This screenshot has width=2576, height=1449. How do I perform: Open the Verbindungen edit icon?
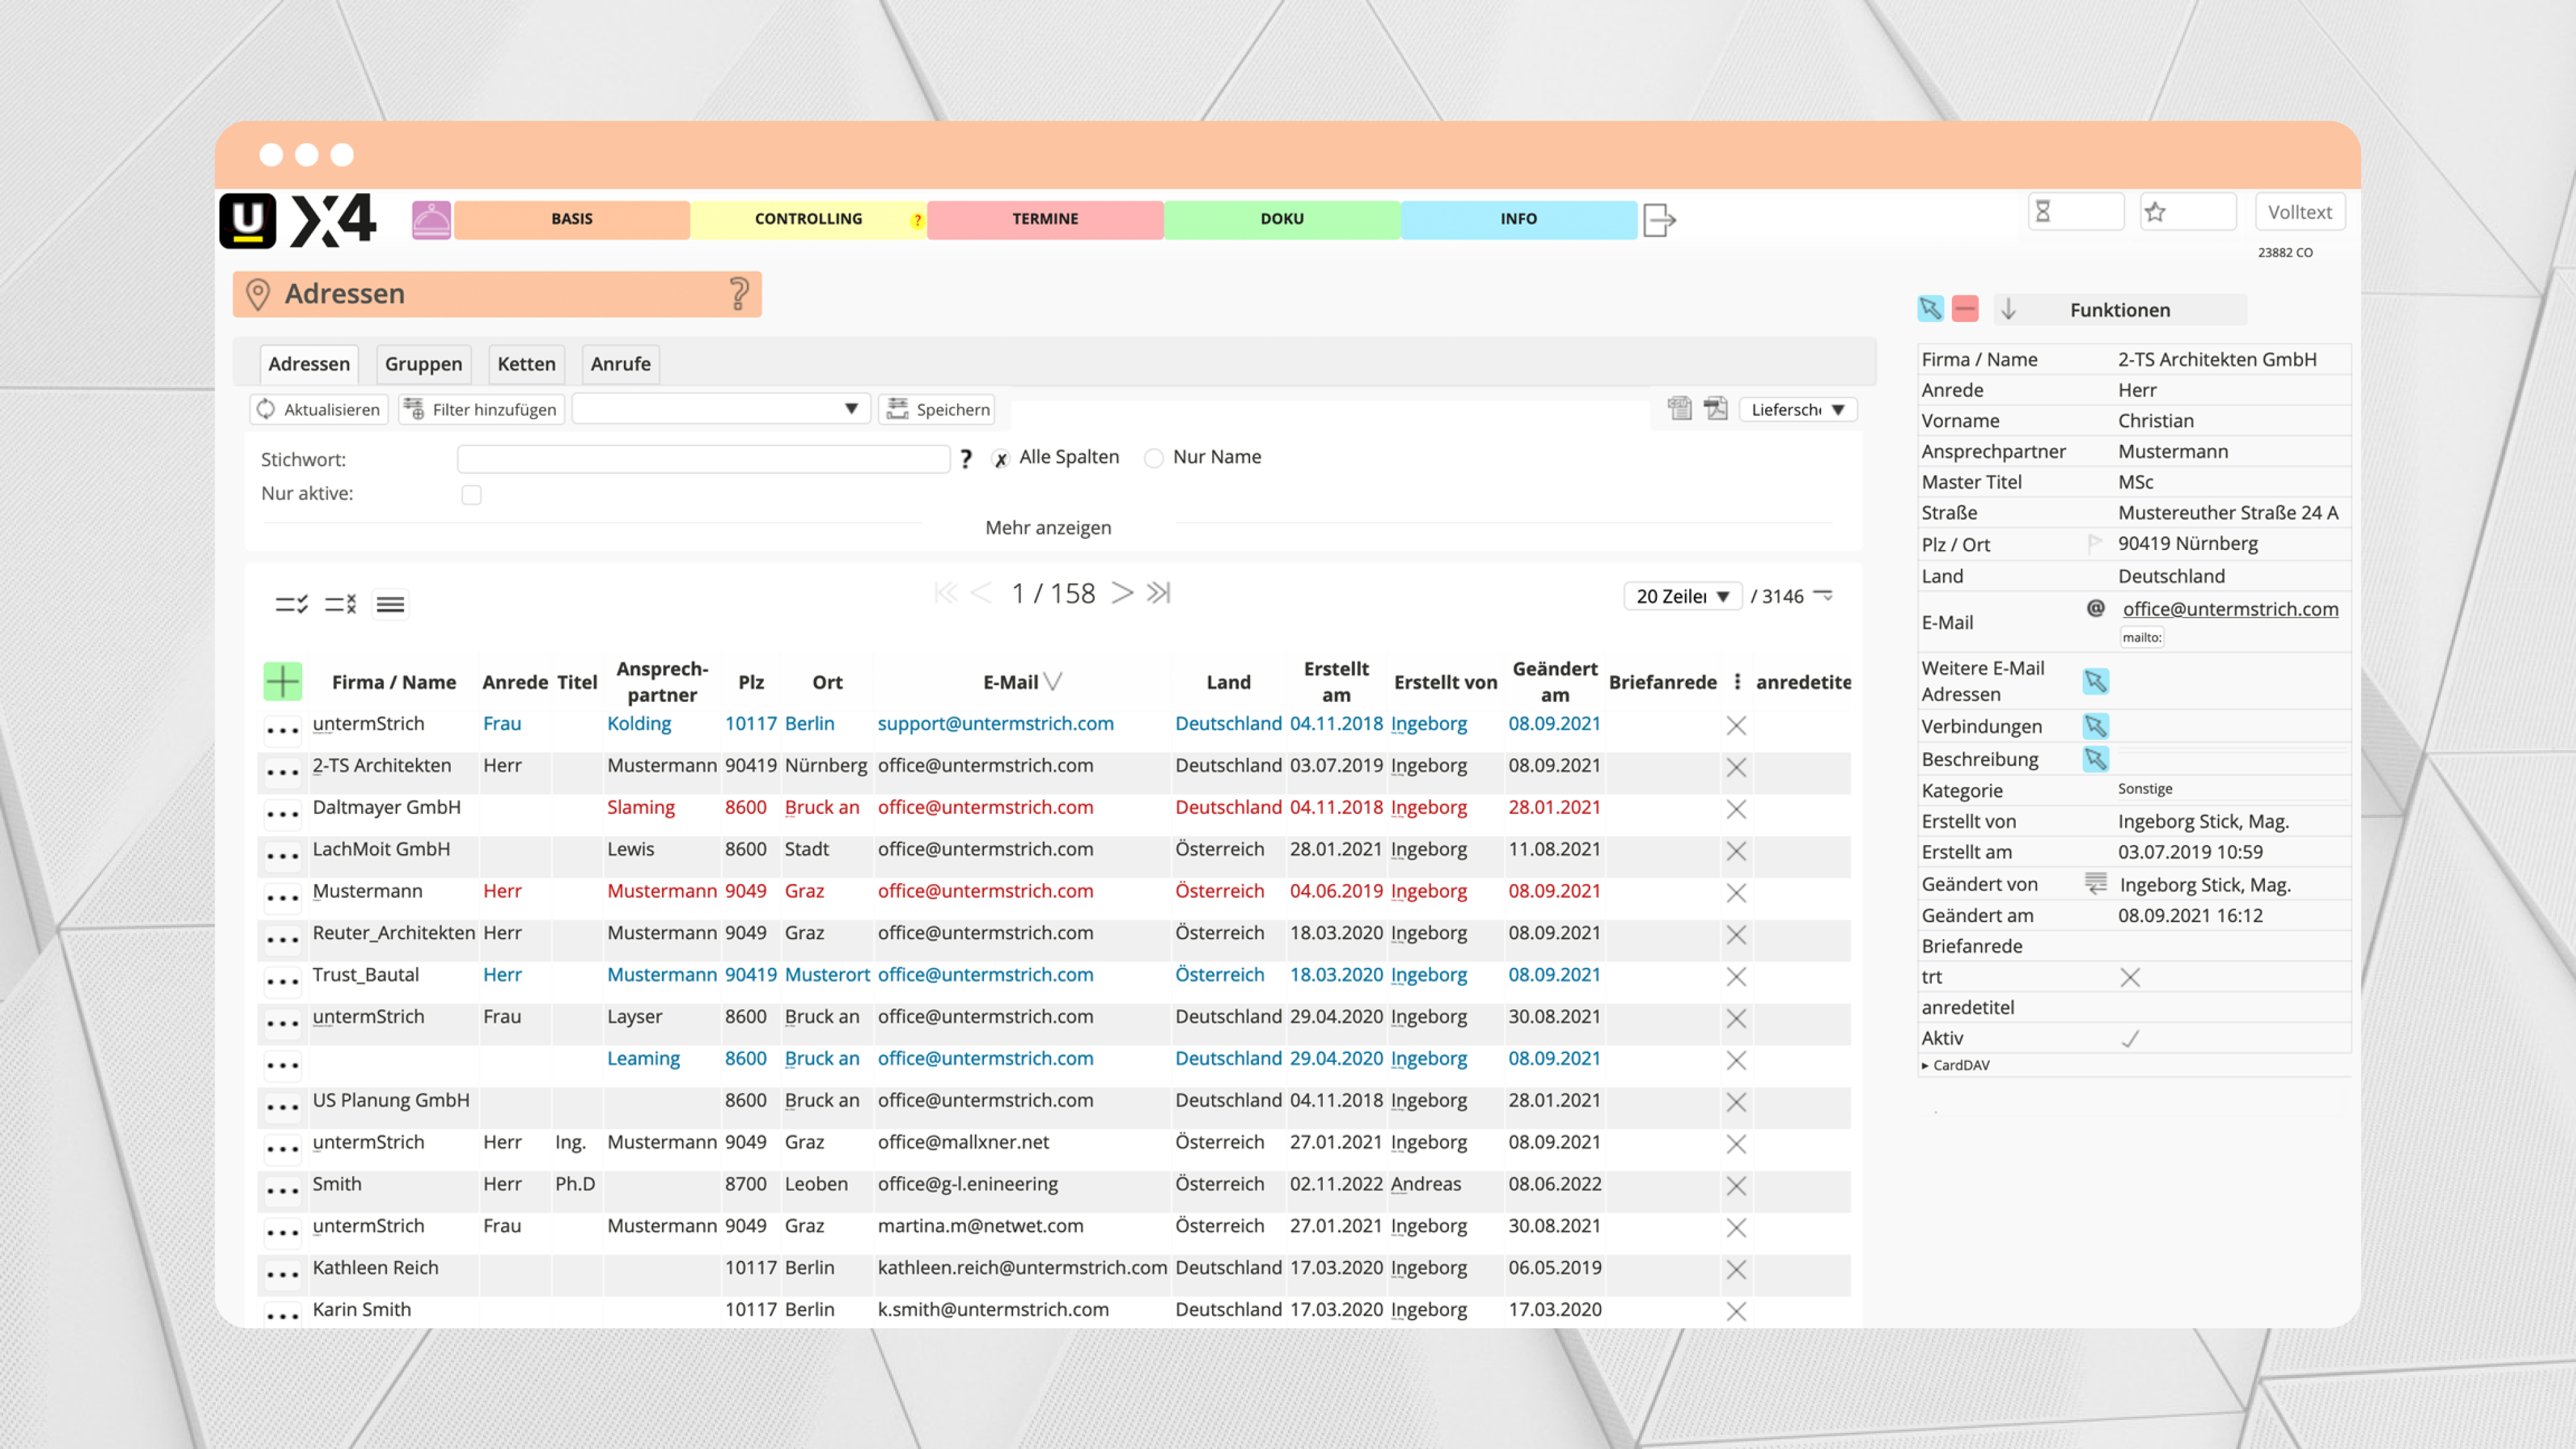point(2095,726)
